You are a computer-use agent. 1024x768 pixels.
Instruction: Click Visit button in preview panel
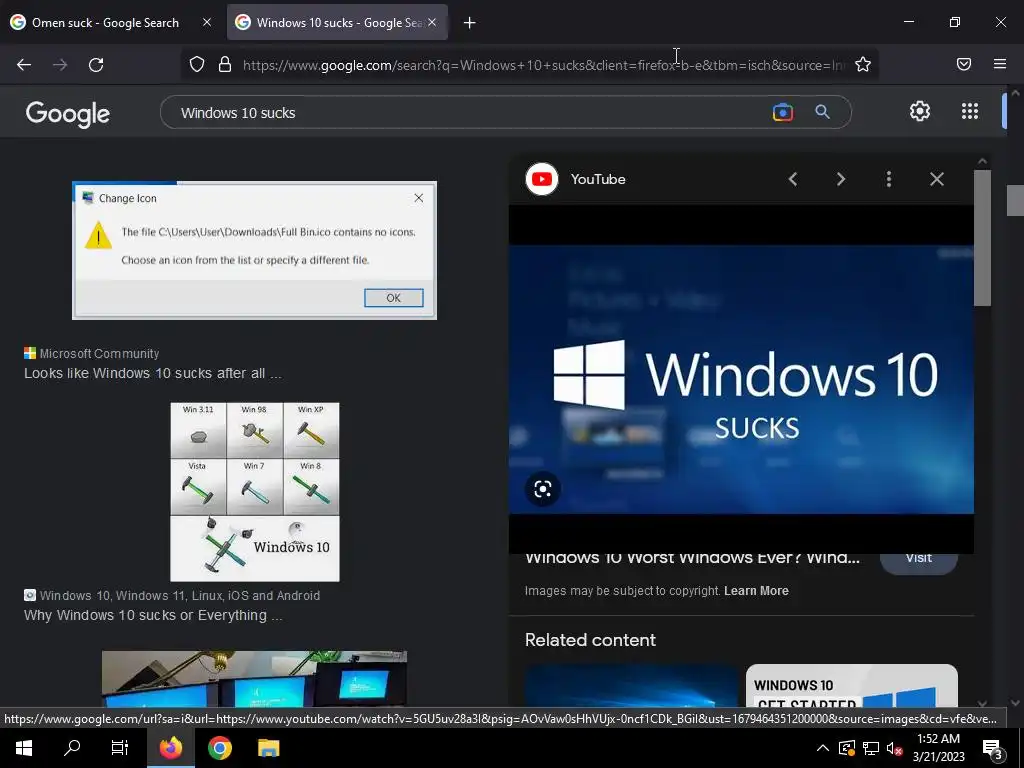pyautogui.click(x=919, y=560)
